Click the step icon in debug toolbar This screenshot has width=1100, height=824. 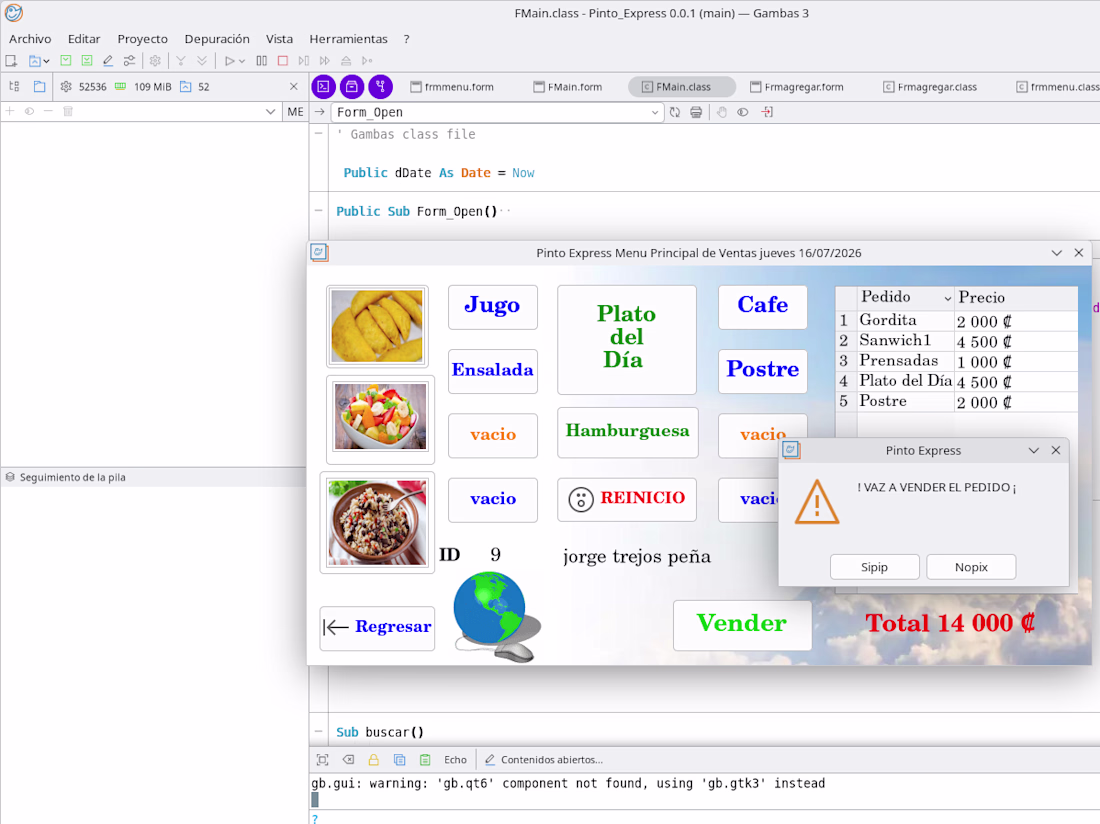click(303, 61)
